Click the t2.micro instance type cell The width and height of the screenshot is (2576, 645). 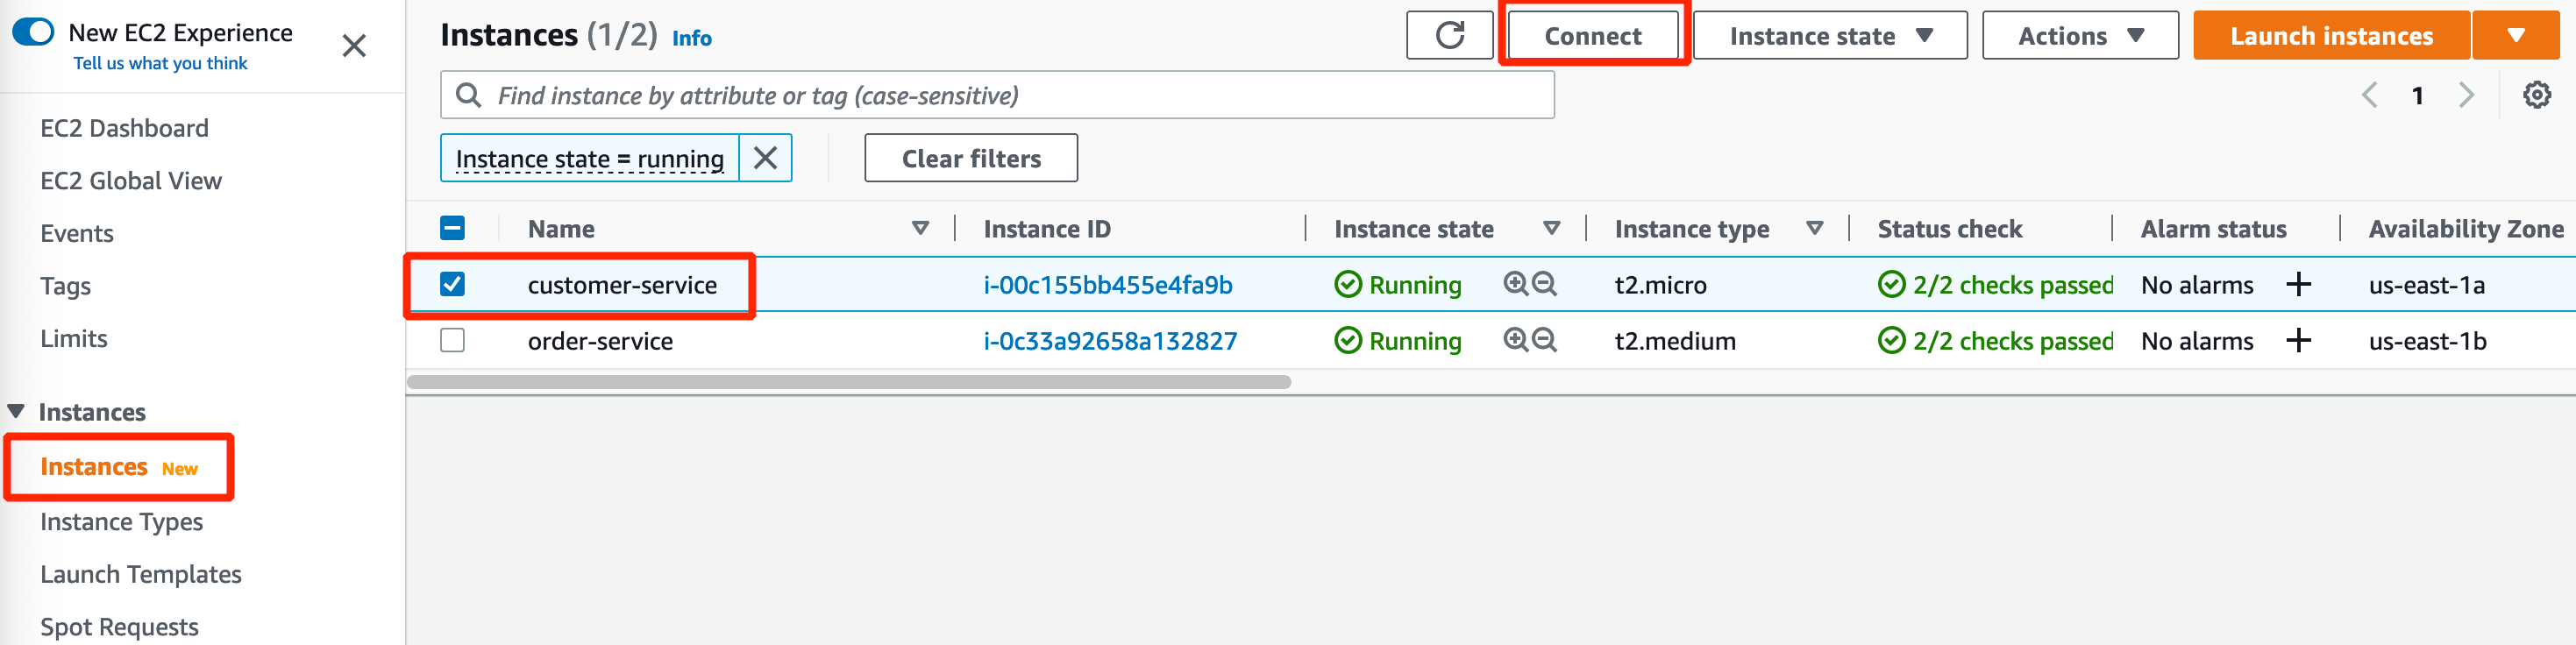(1660, 285)
